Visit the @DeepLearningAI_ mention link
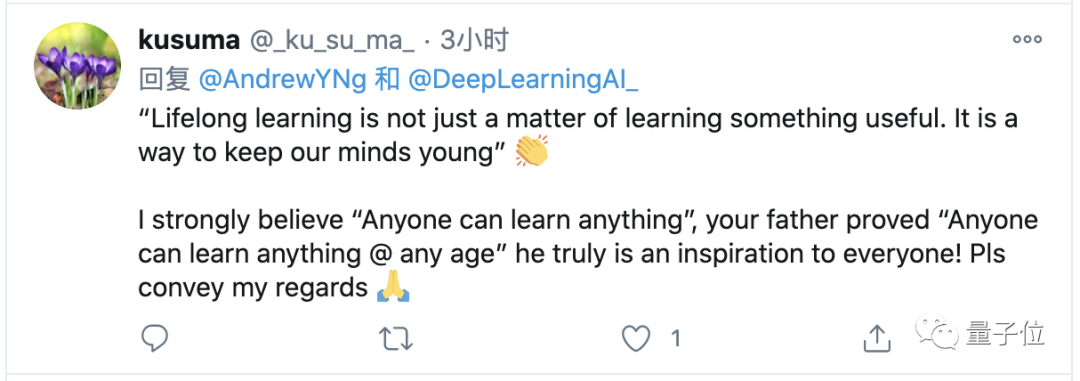The width and height of the screenshot is (1080, 381). point(523,81)
